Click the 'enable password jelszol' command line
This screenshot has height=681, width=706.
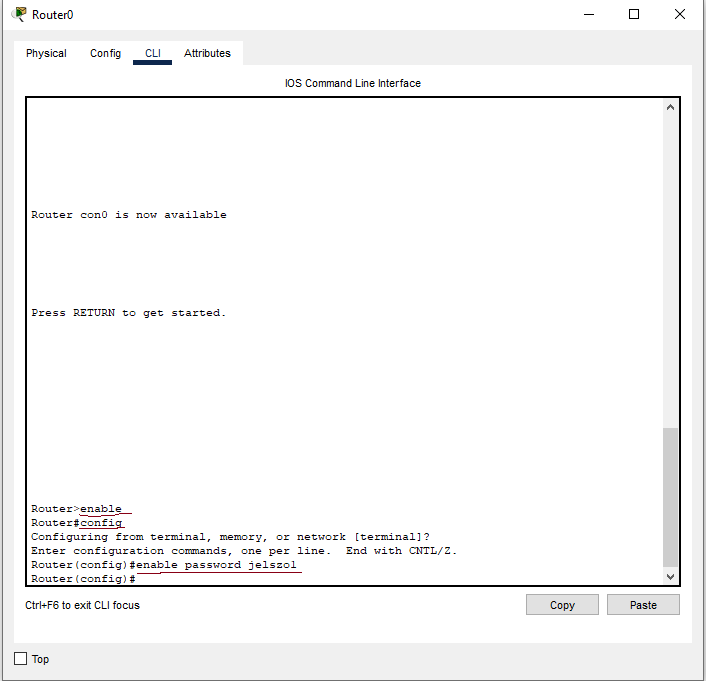[x=215, y=565]
